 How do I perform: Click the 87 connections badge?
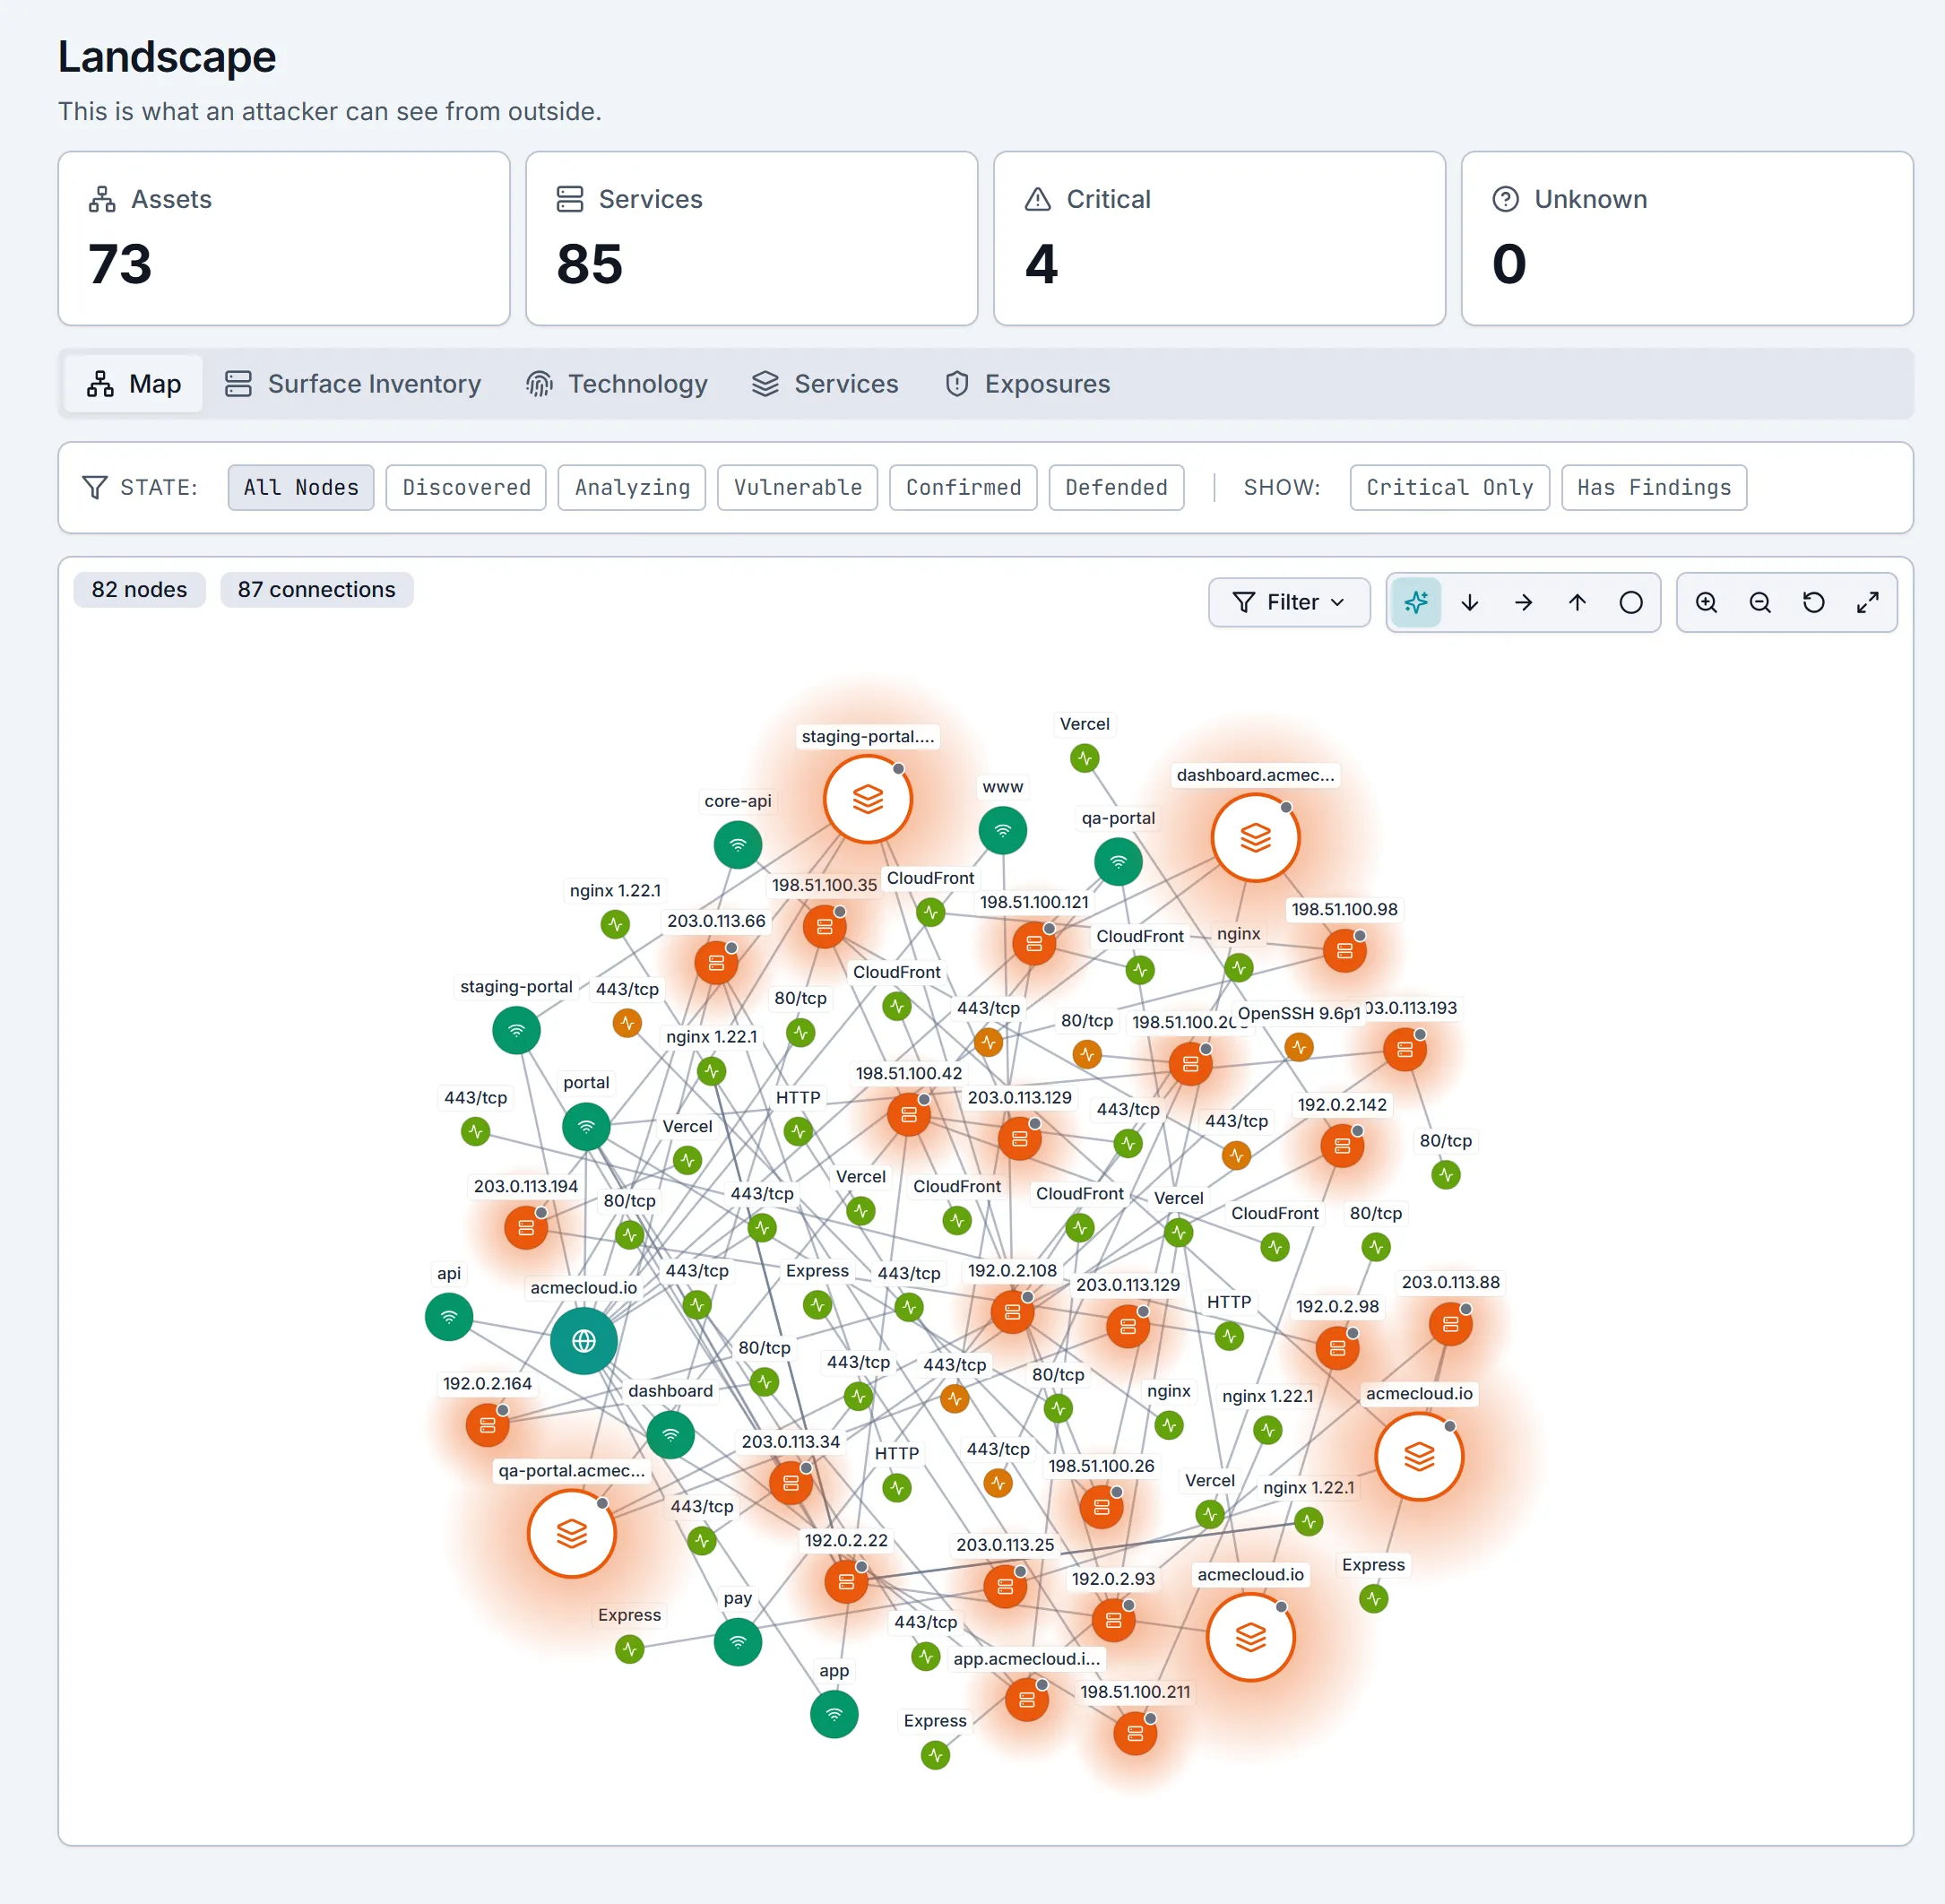click(316, 589)
